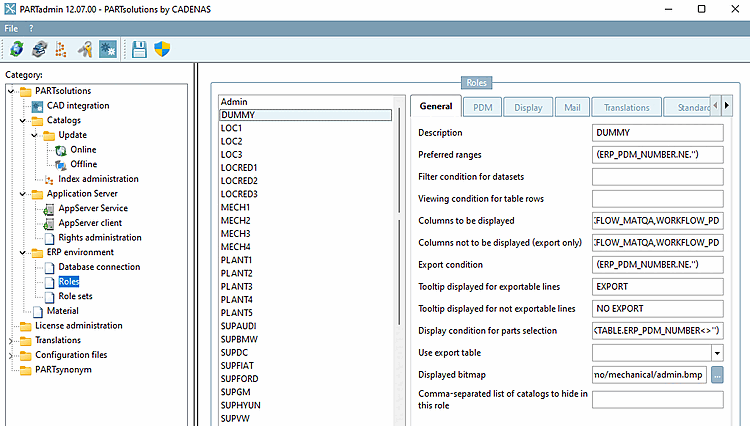Switch to the Translations tab
The image size is (750, 426).
click(627, 108)
